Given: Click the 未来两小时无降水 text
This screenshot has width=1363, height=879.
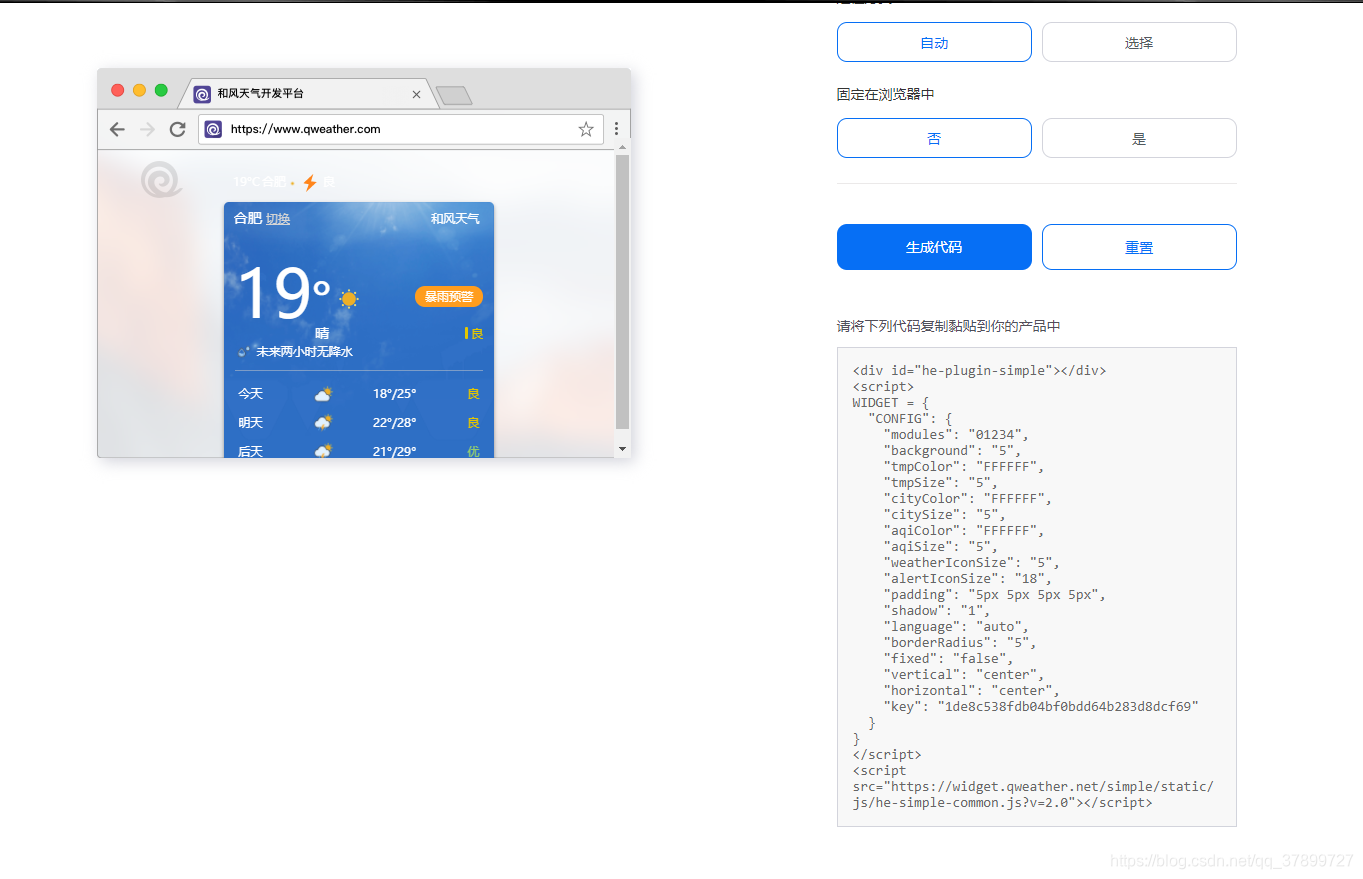Looking at the screenshot, I should [304, 352].
